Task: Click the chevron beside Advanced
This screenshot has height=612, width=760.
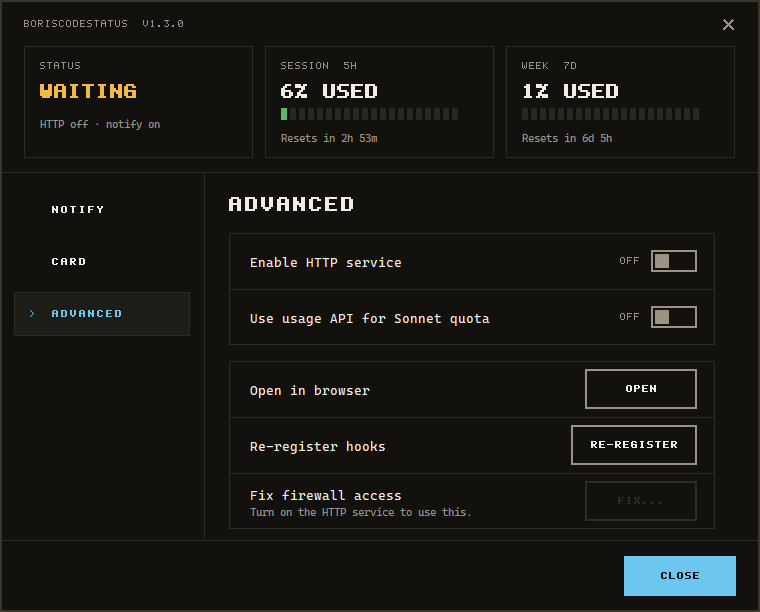Action: click(x=32, y=314)
